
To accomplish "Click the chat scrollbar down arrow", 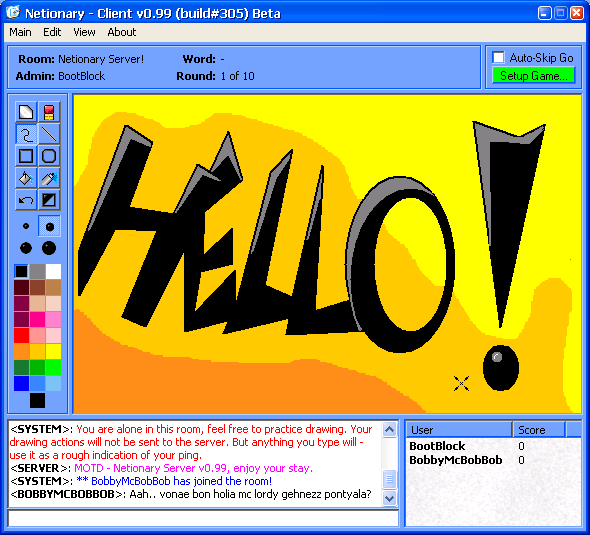I will tap(389, 498).
